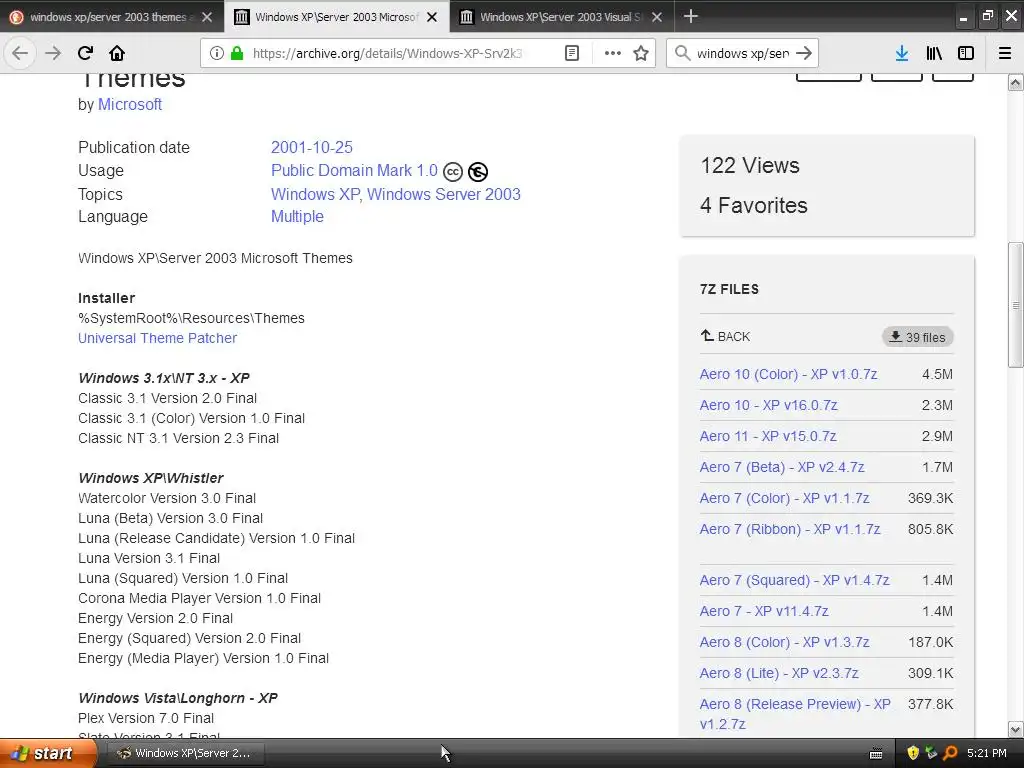Download Aero 7 - XP v11.4.7z
Image resolution: width=1024 pixels, height=768 pixels.
point(763,611)
